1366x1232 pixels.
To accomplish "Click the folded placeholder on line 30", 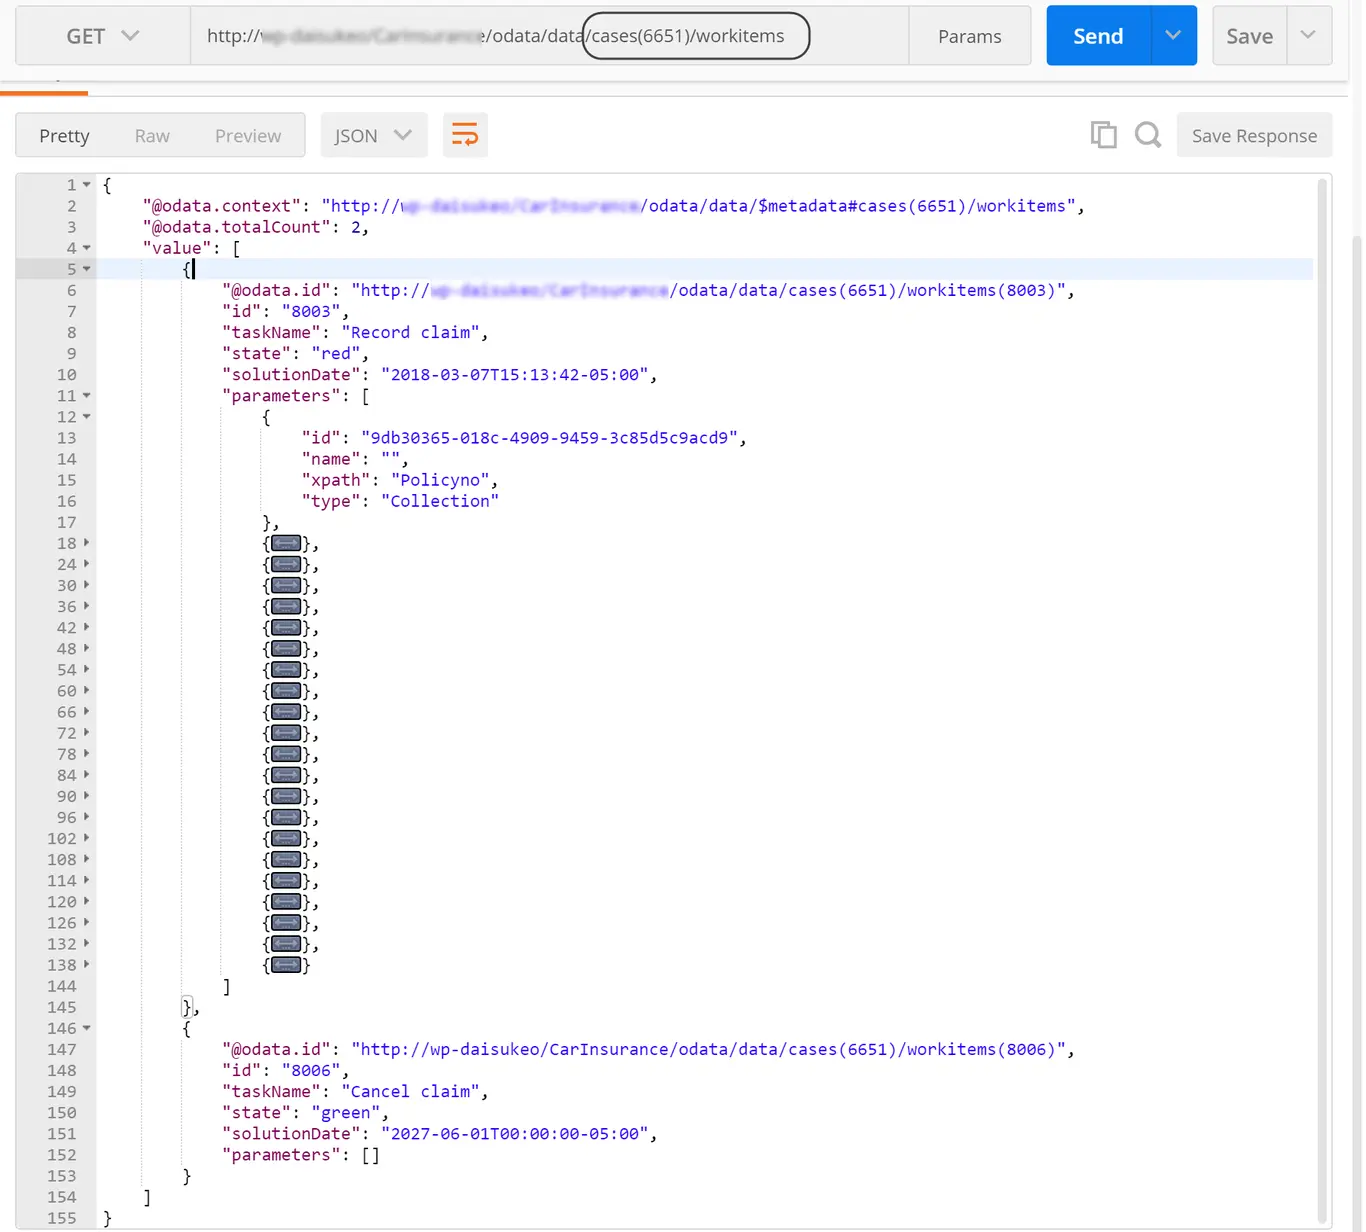I will 286,586.
